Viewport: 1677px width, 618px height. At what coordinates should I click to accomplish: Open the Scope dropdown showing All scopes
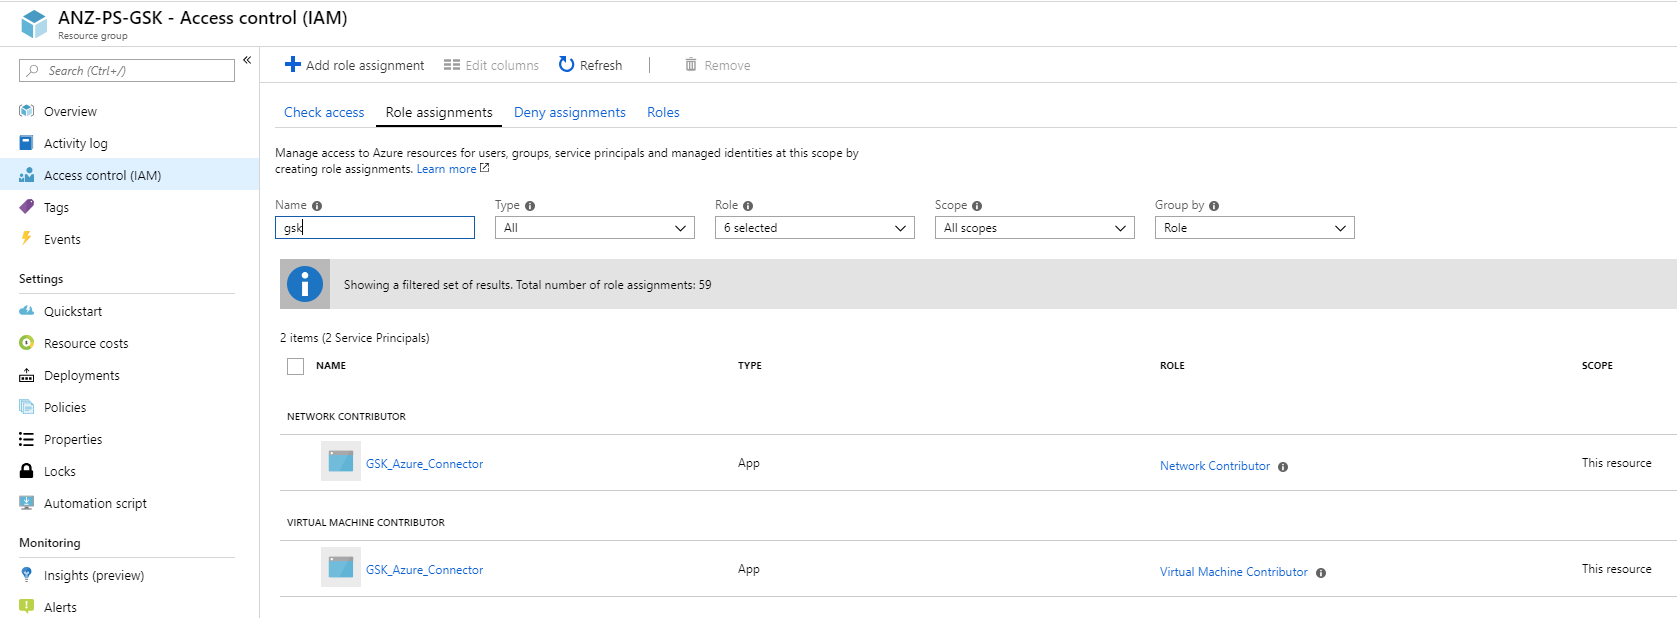pos(1035,228)
